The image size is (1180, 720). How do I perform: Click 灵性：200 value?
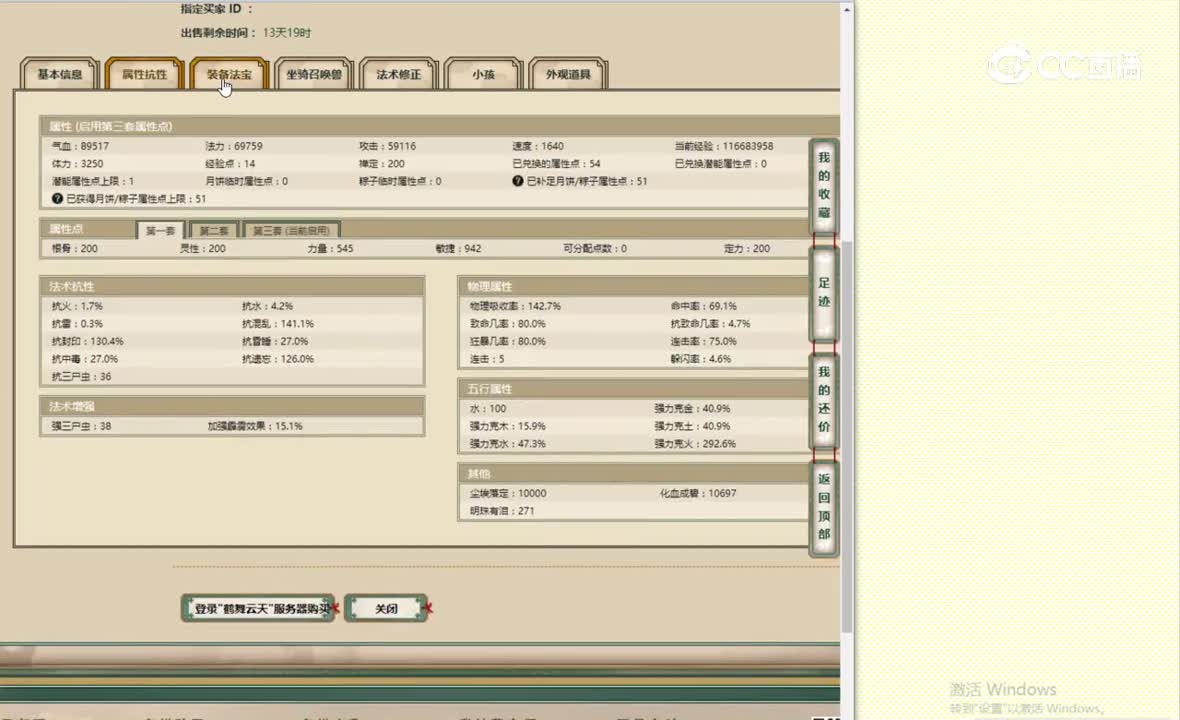coord(202,248)
